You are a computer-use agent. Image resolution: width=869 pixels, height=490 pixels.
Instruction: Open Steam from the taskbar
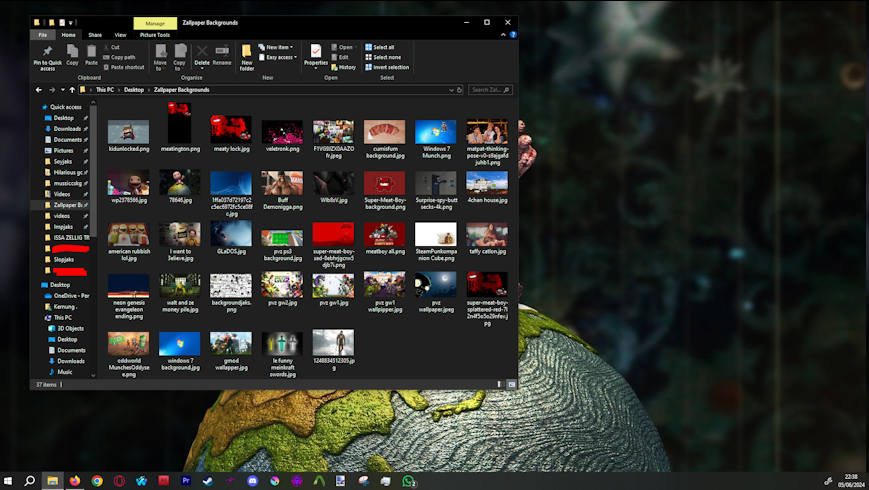click(208, 481)
